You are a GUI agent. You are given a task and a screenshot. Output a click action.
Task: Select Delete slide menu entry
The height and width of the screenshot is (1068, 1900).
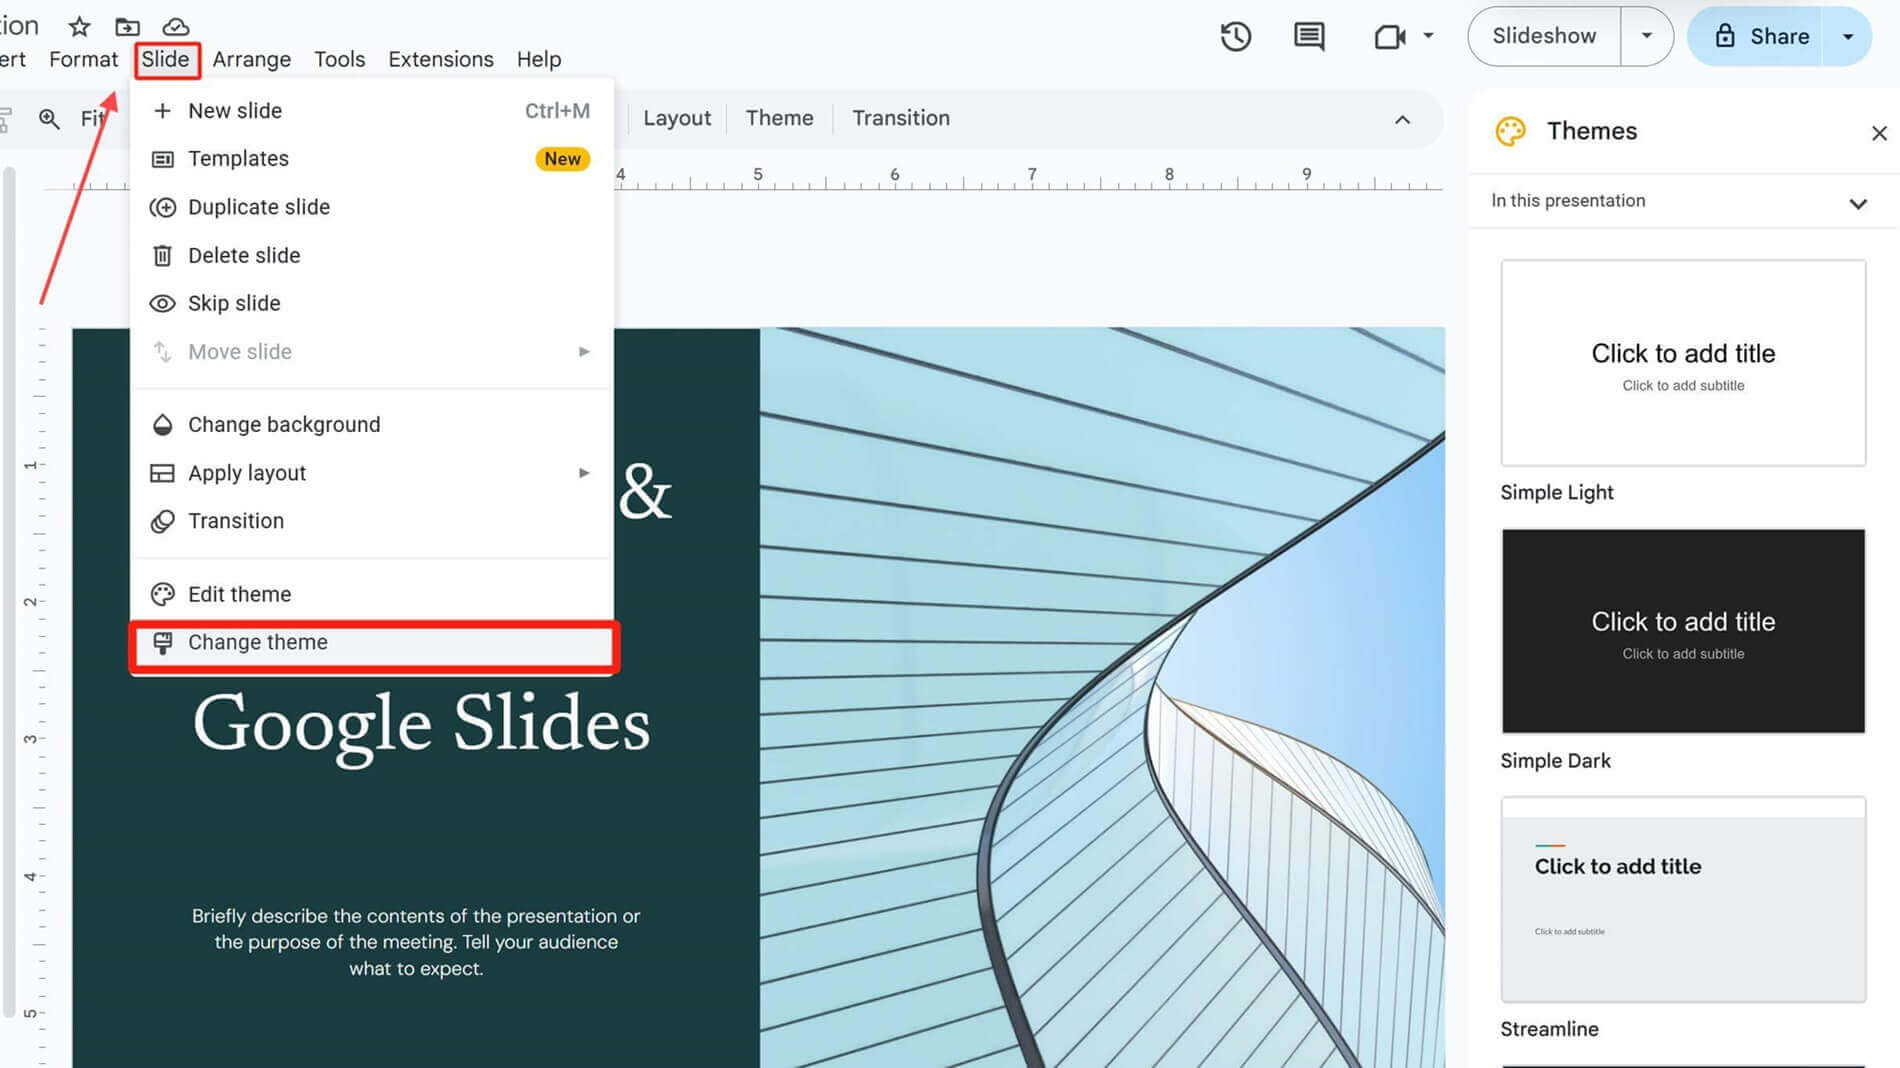tap(371, 256)
